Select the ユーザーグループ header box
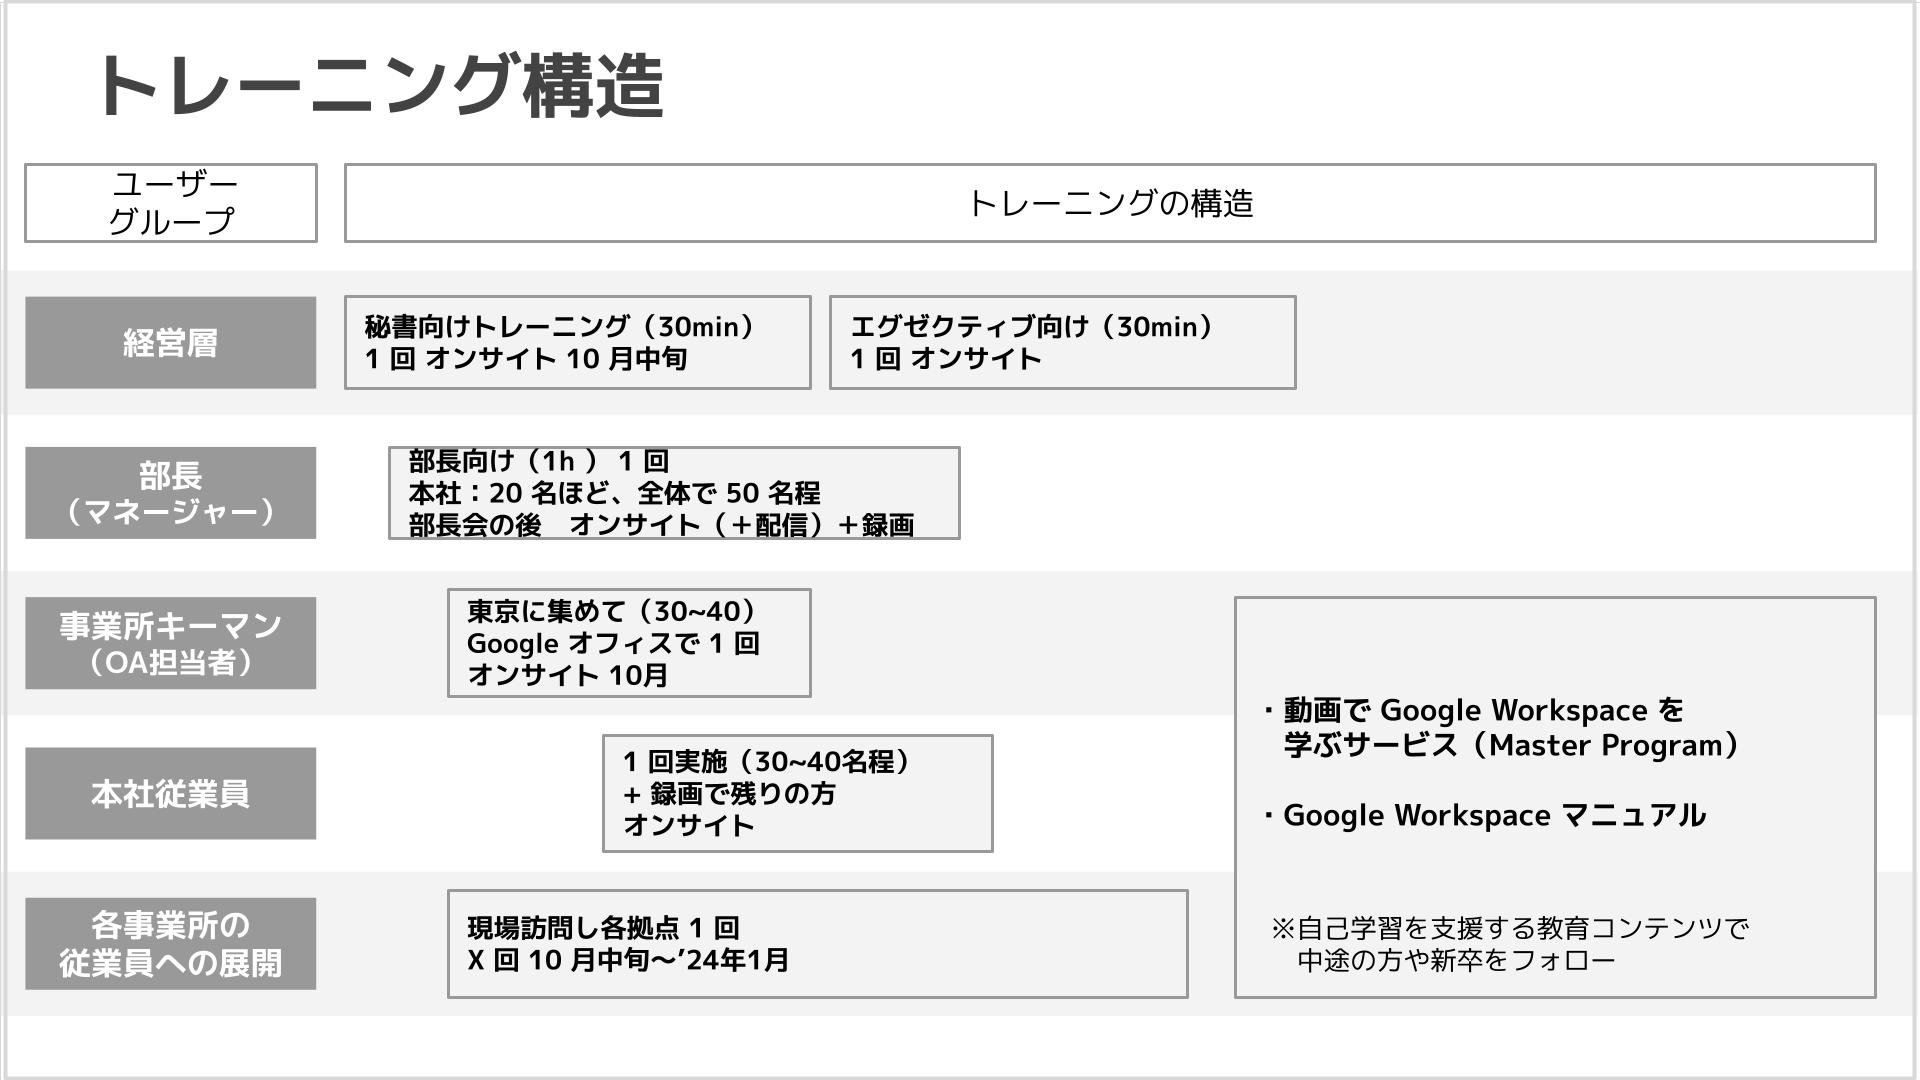 pos(171,203)
